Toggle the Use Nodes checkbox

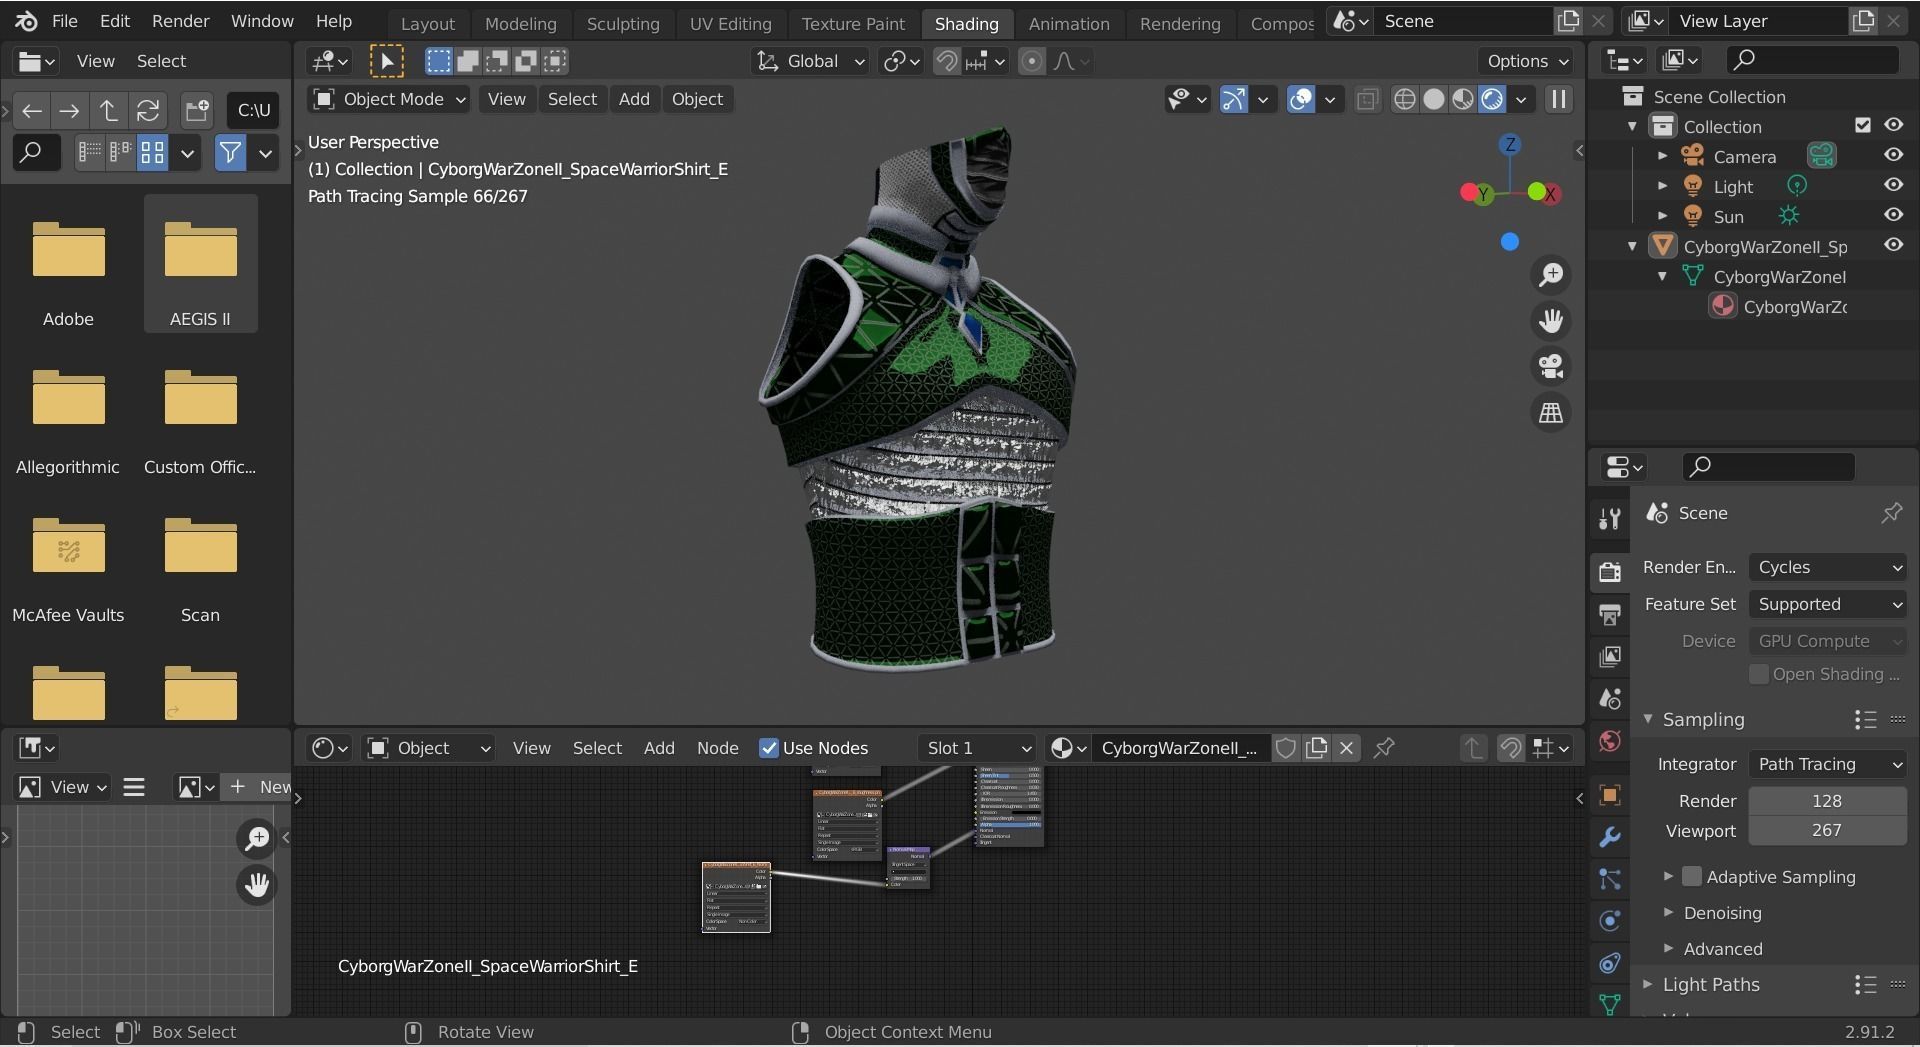tap(769, 748)
